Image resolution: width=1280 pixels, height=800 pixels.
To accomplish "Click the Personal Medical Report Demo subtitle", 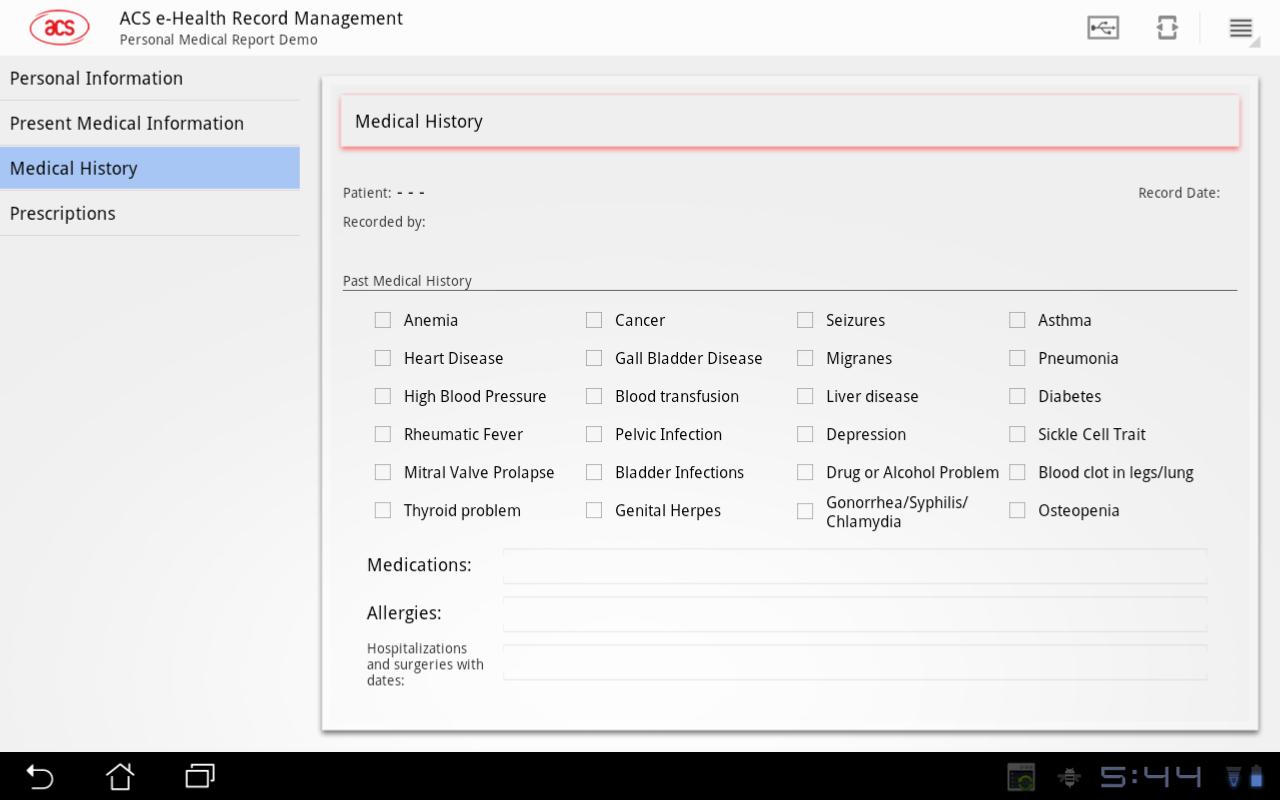I will tap(218, 40).
